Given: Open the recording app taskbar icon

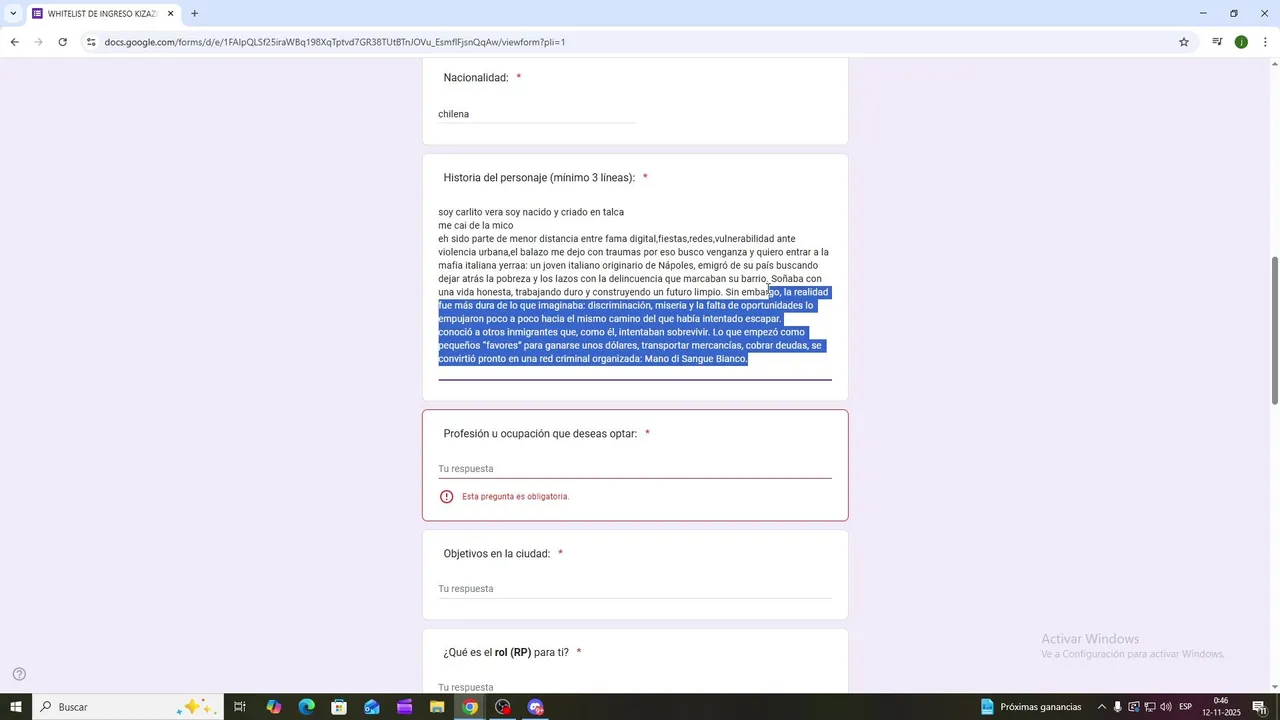Looking at the screenshot, I should (503, 707).
